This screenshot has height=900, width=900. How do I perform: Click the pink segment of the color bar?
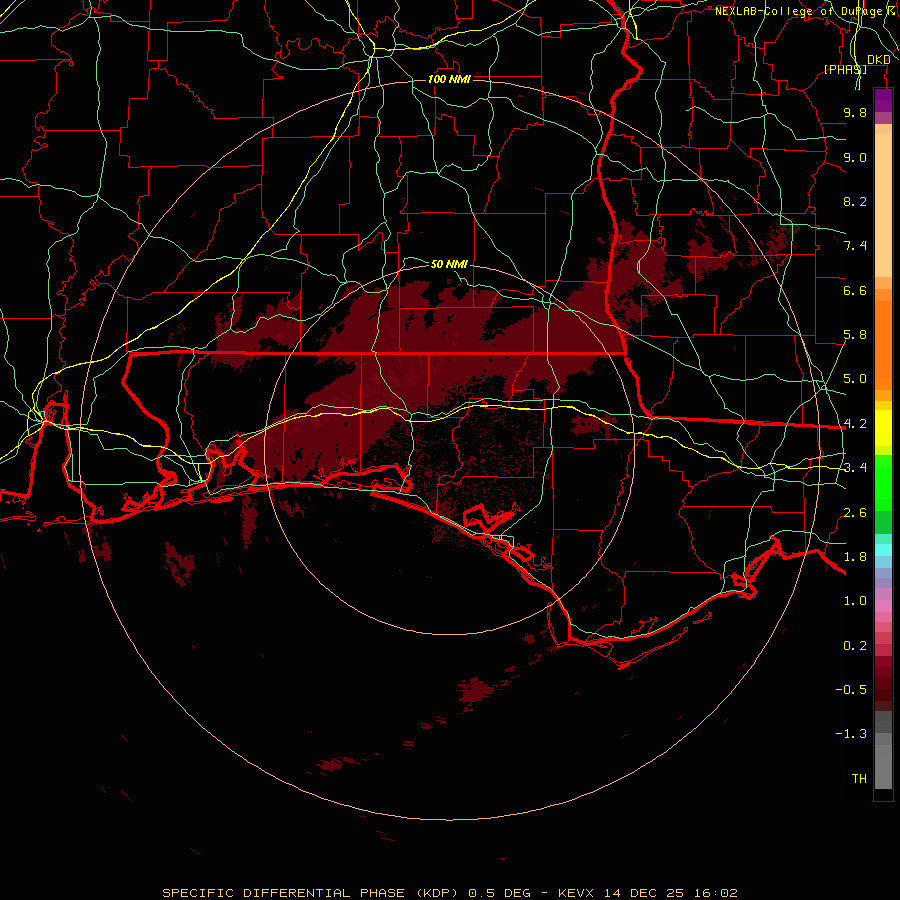coord(883,606)
